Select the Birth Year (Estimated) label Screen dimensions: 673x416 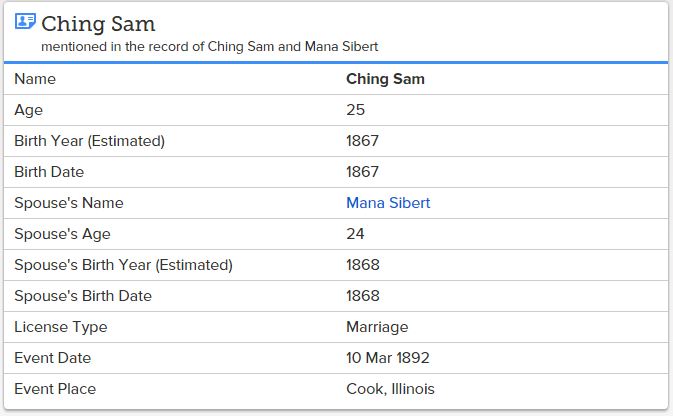89,141
